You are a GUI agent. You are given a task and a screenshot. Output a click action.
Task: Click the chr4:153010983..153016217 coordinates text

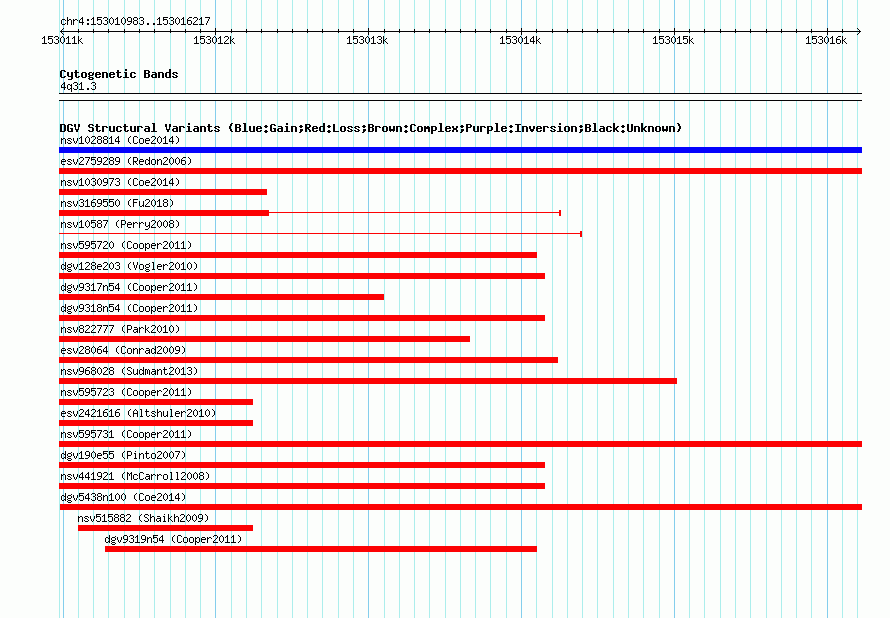click(x=135, y=21)
